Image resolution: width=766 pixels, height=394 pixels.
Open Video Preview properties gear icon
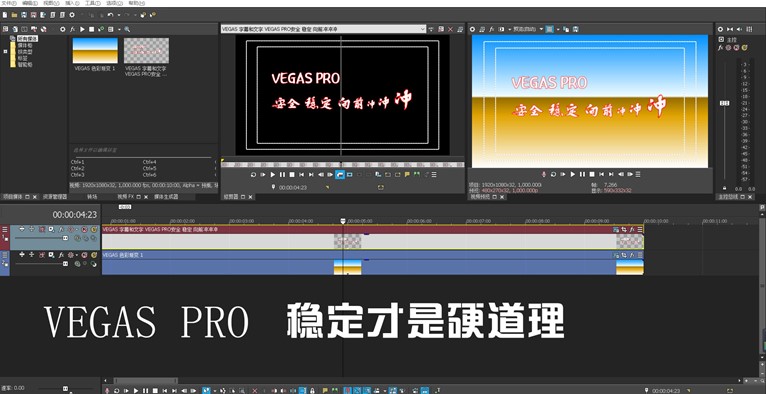pos(472,29)
